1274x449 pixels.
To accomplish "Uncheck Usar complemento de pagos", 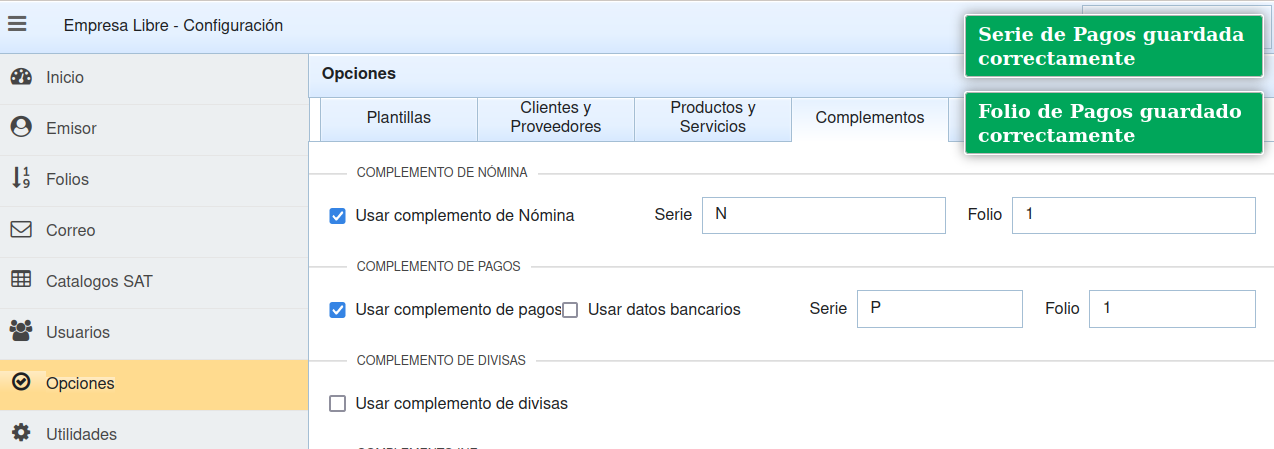I will click(338, 310).
